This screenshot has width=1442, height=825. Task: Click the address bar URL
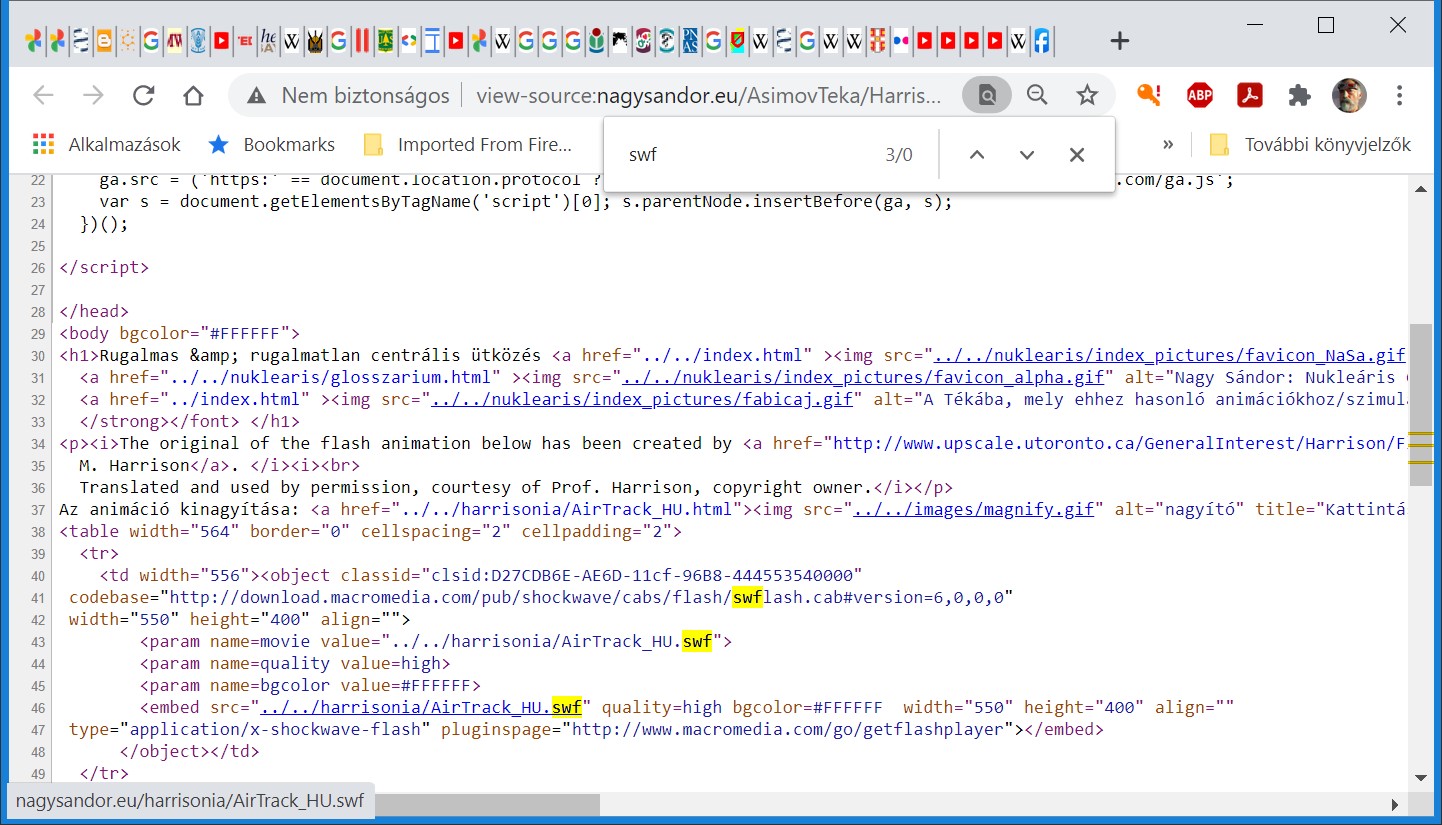pyautogui.click(x=709, y=95)
